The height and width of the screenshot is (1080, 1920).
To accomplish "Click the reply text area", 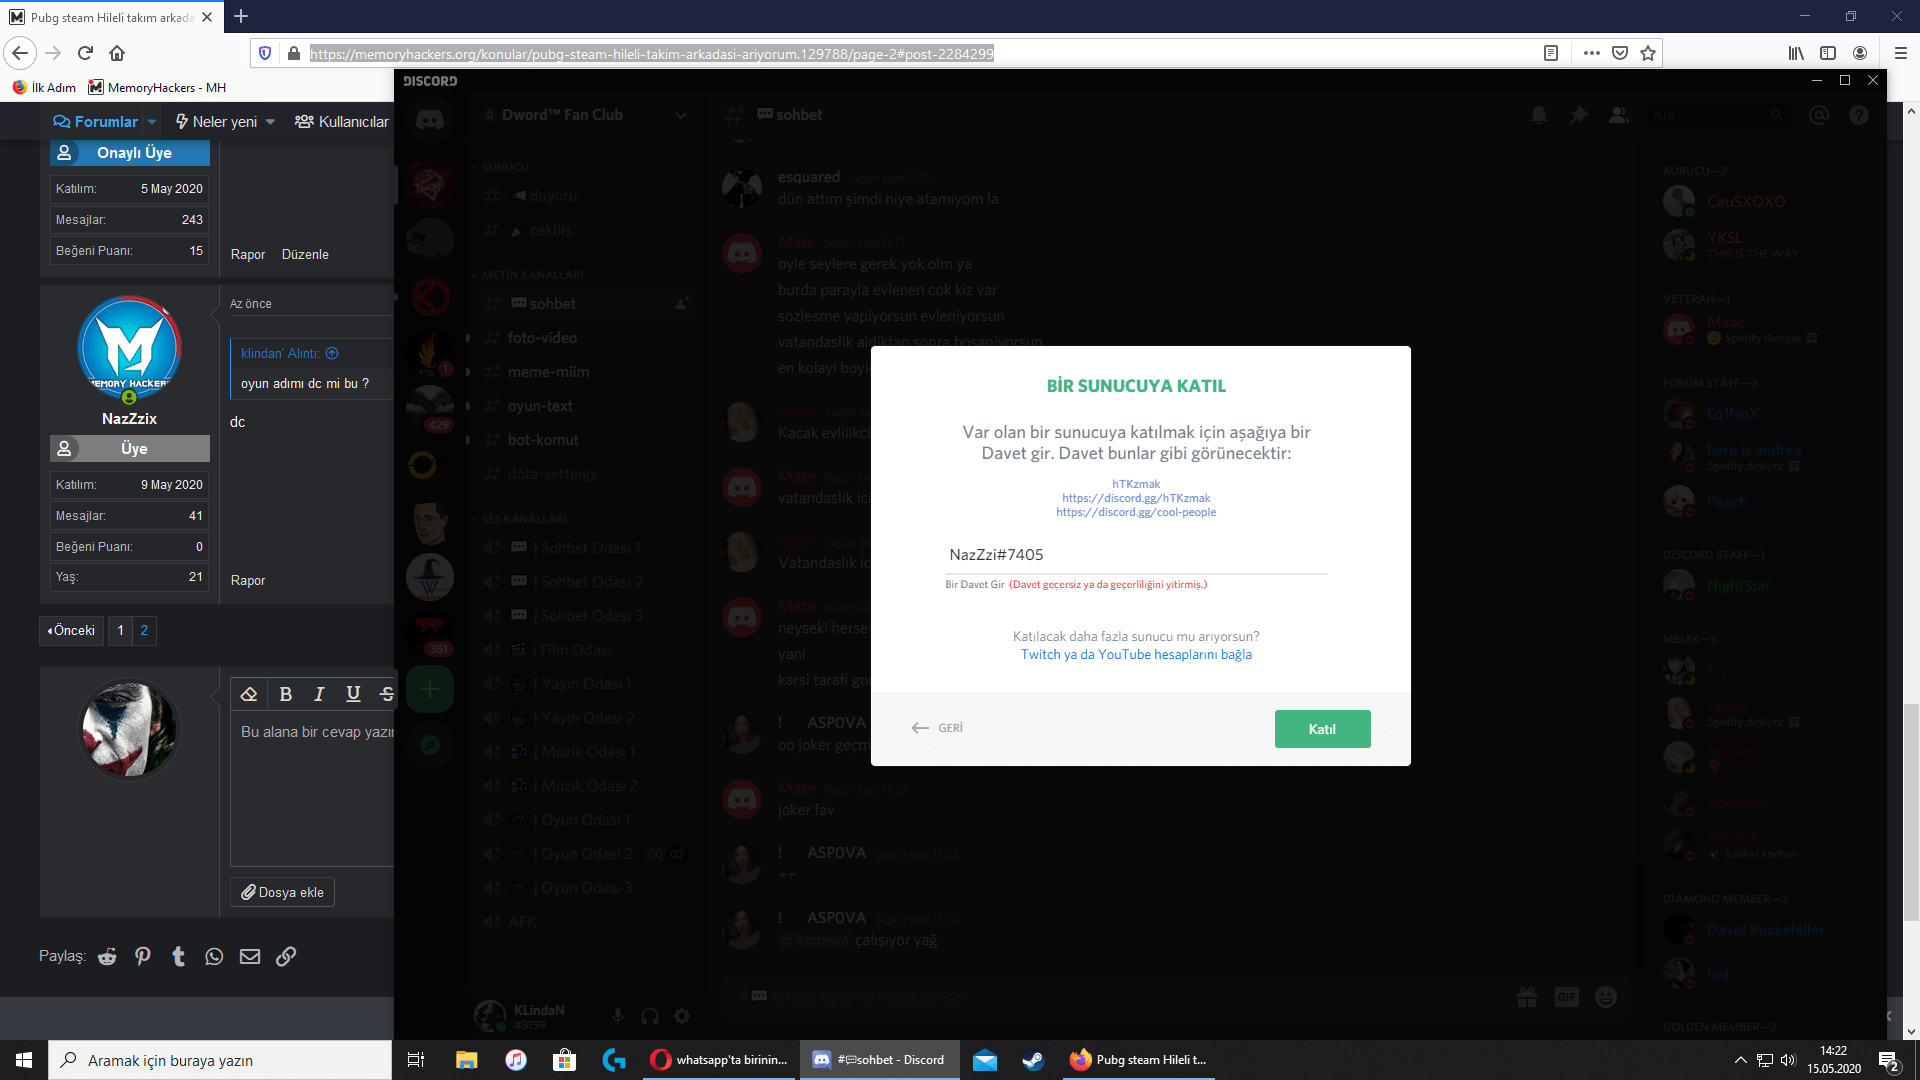I will (x=312, y=789).
